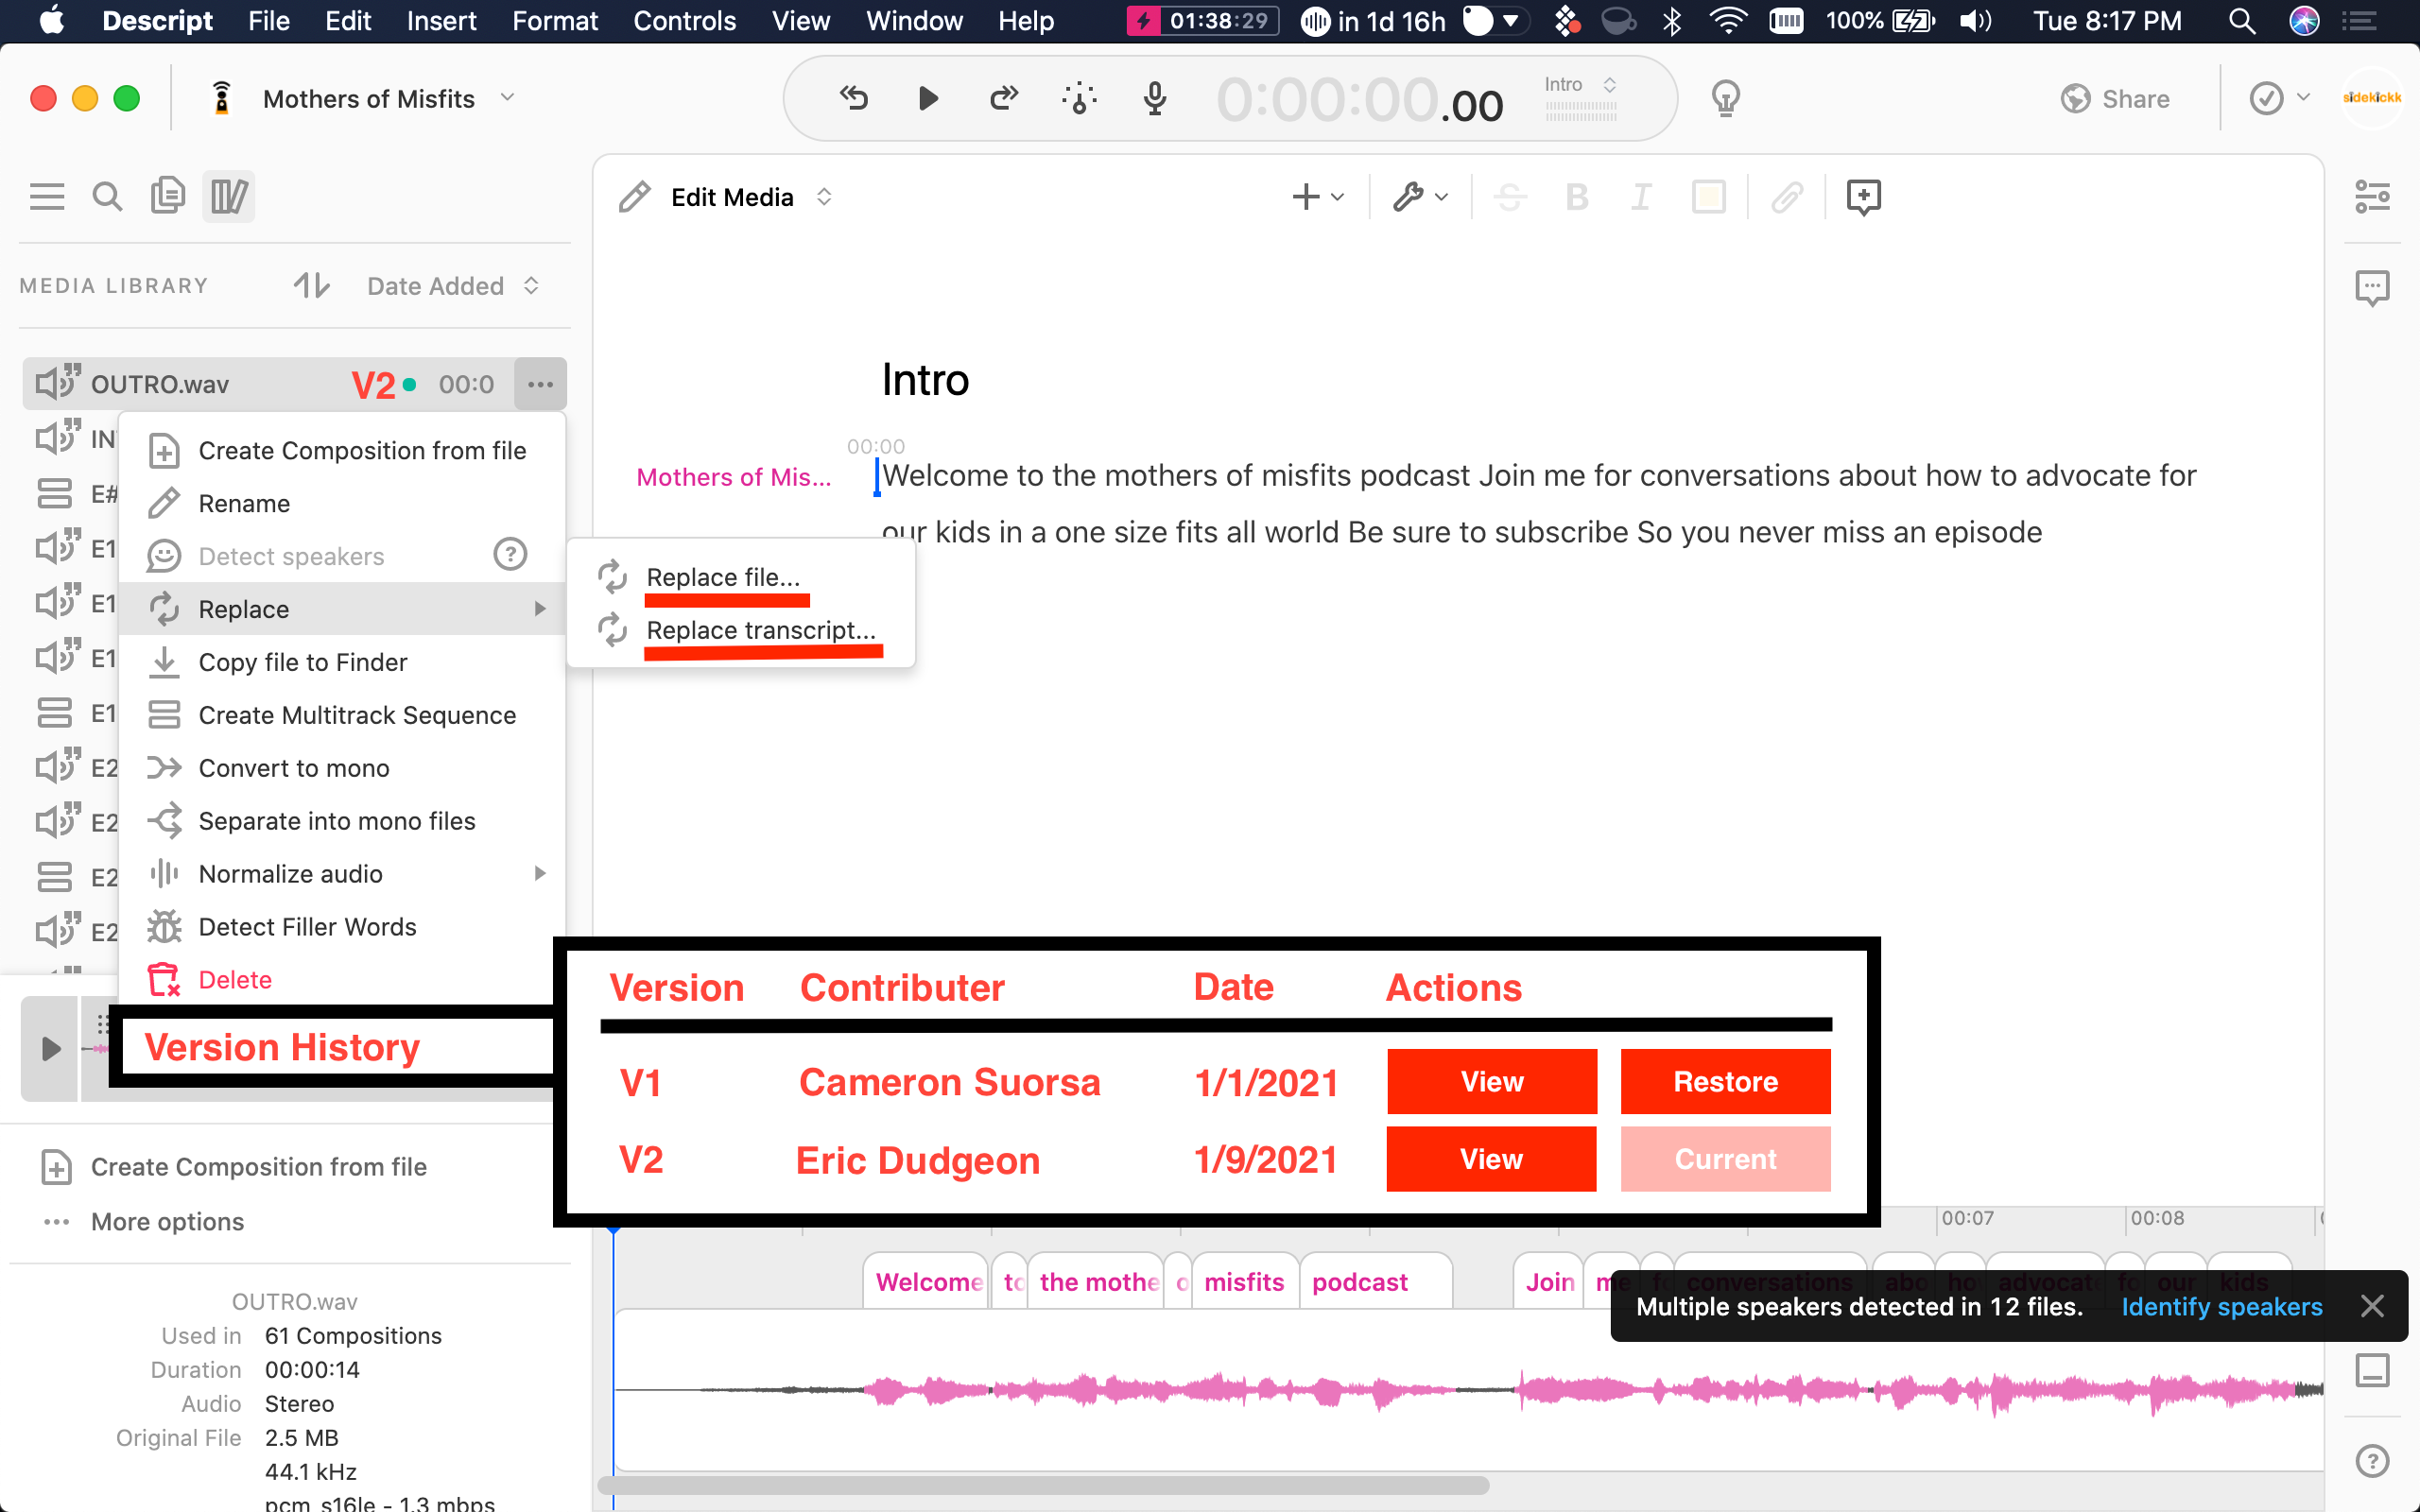Toggle strikethrough formatting
Screen dimensions: 2420x1512
click(x=1509, y=197)
